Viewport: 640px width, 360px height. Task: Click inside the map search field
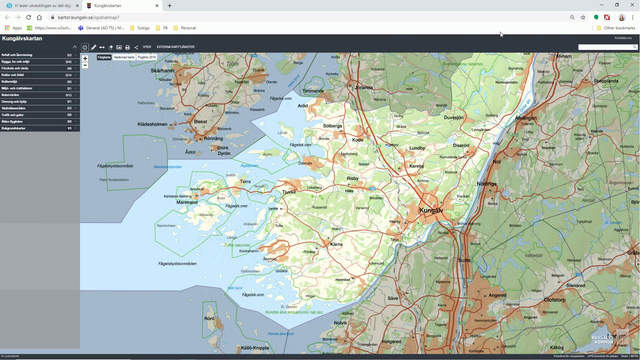607,47
